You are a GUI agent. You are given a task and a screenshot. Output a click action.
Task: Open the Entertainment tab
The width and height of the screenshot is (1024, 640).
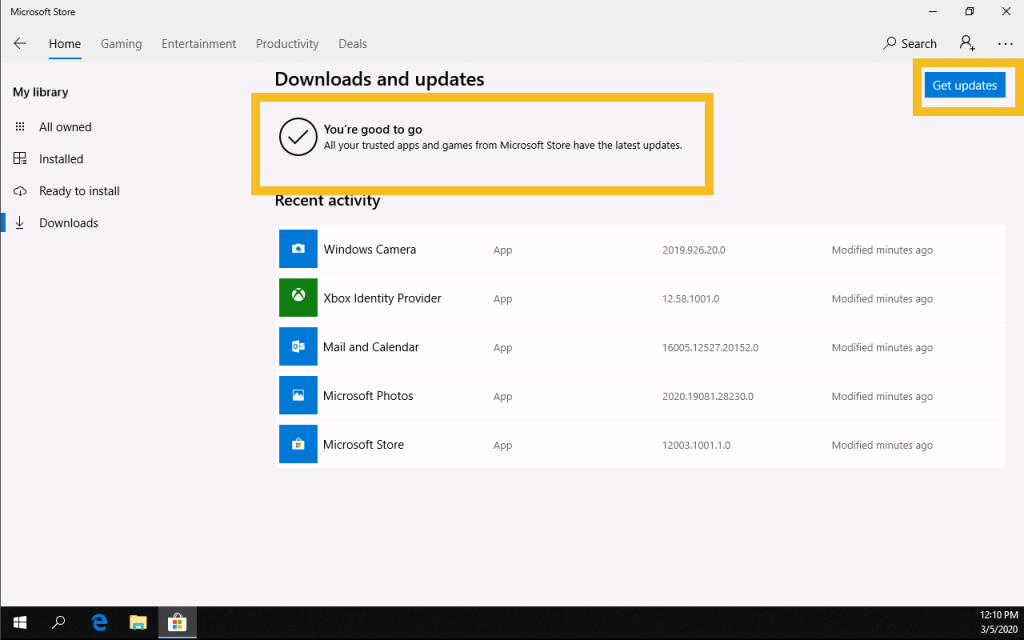click(x=199, y=44)
